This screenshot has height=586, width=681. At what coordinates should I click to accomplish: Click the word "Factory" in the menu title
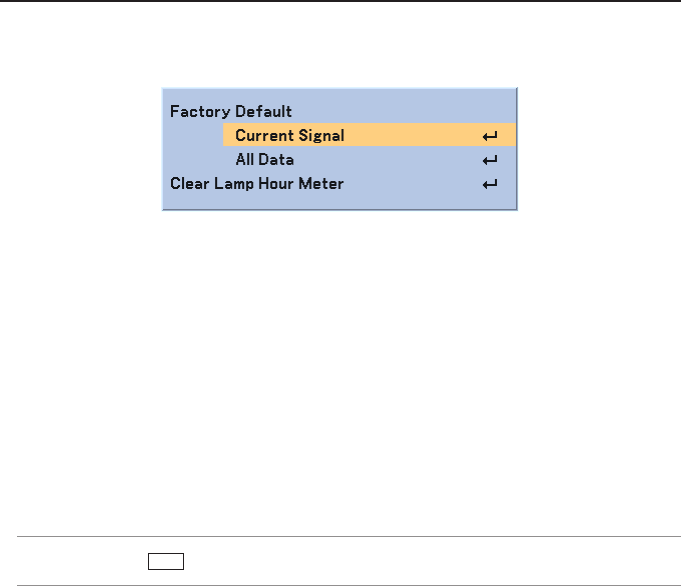tap(200, 111)
